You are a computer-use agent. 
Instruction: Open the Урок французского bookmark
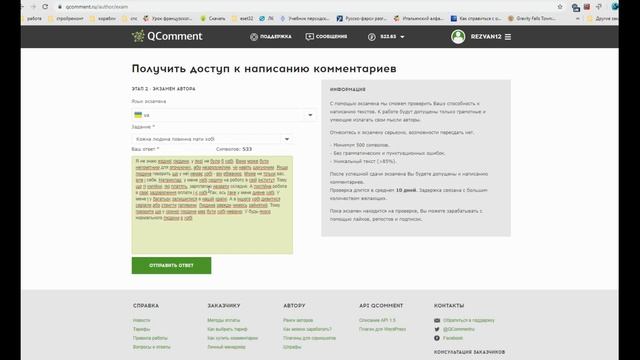[168, 18]
